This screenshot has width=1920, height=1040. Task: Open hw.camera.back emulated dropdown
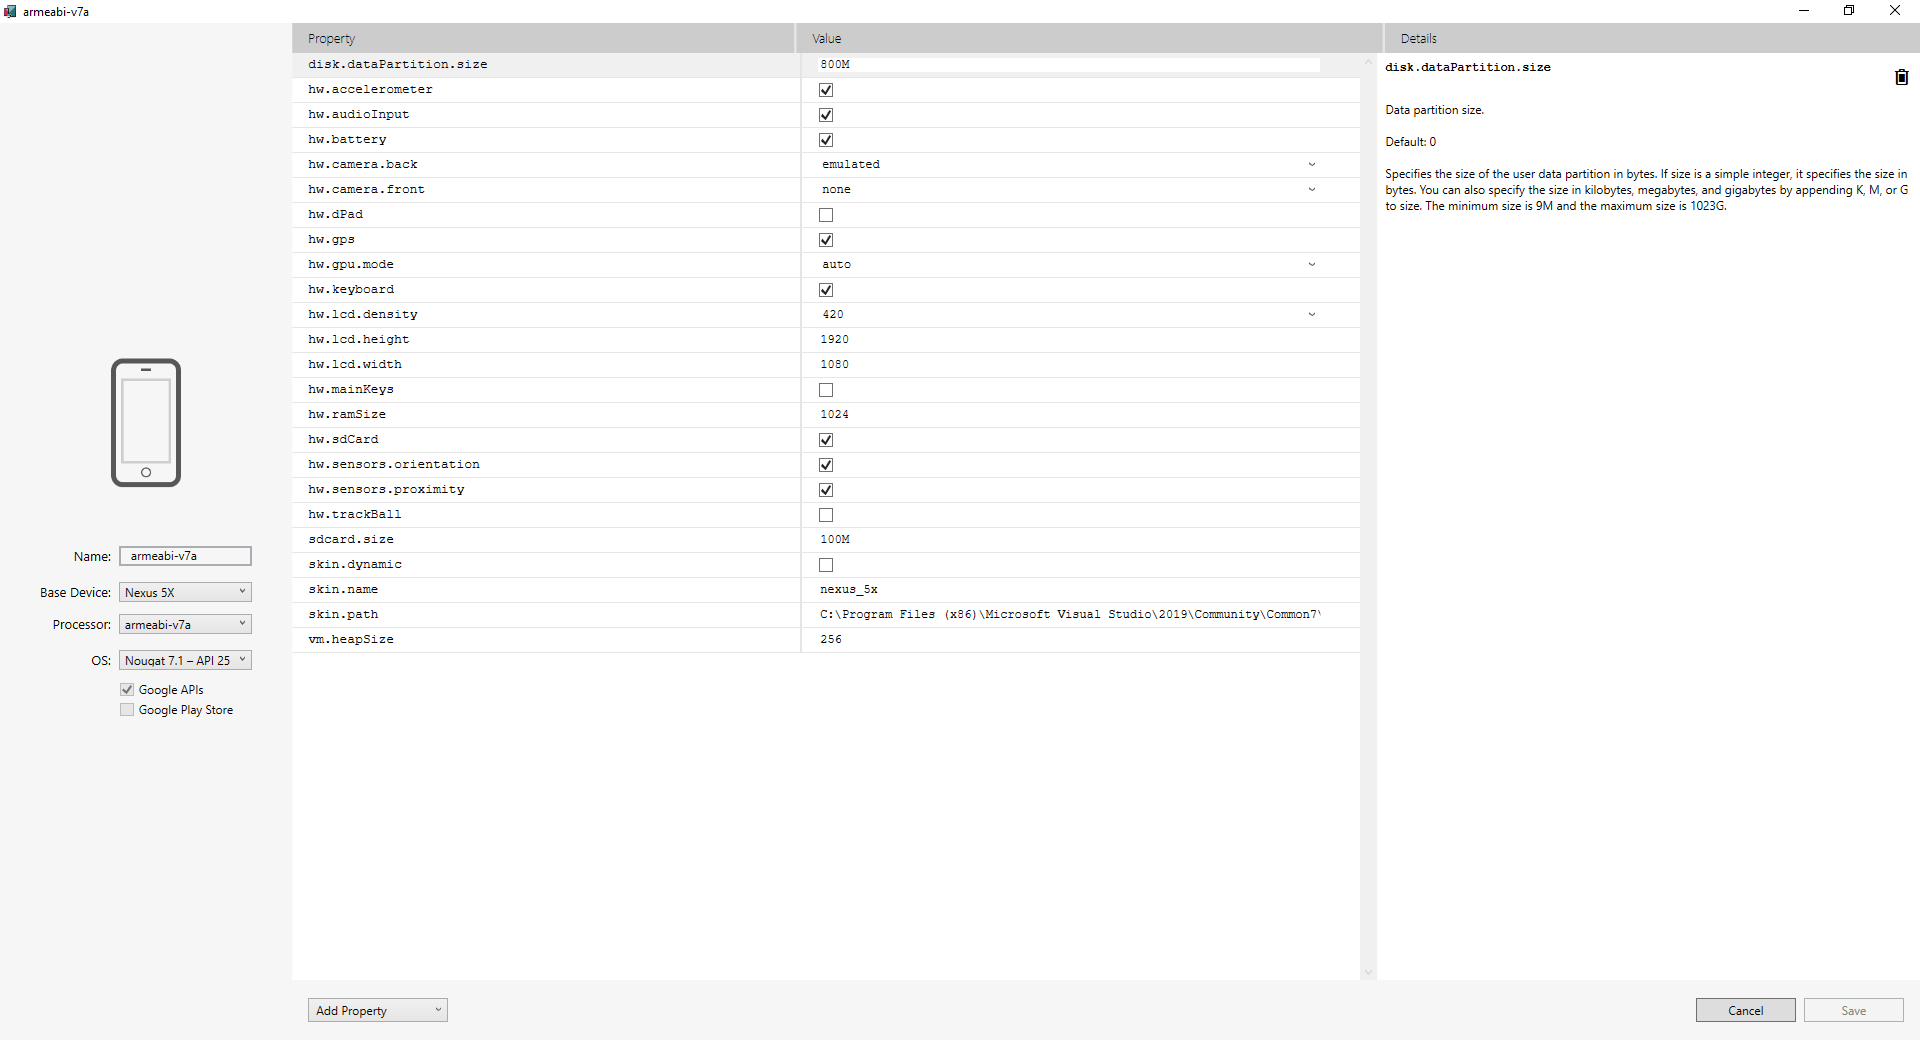1069,165
